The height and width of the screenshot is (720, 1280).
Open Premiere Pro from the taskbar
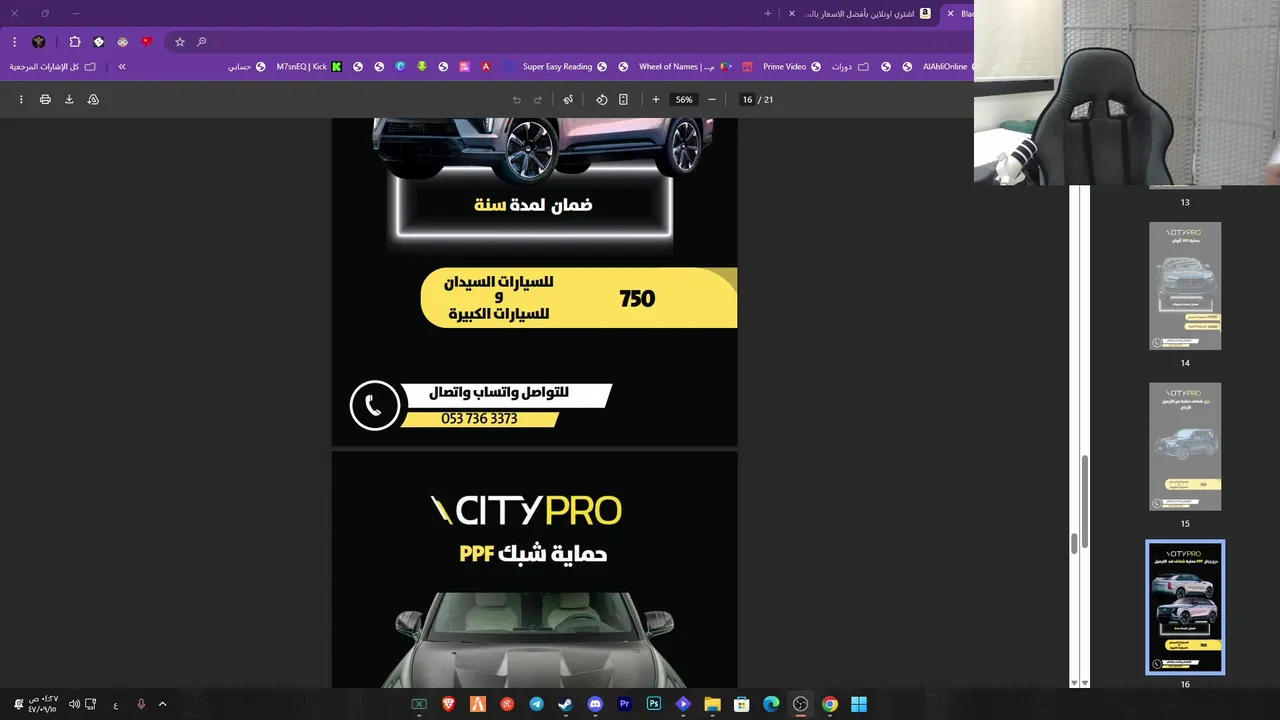pos(625,704)
